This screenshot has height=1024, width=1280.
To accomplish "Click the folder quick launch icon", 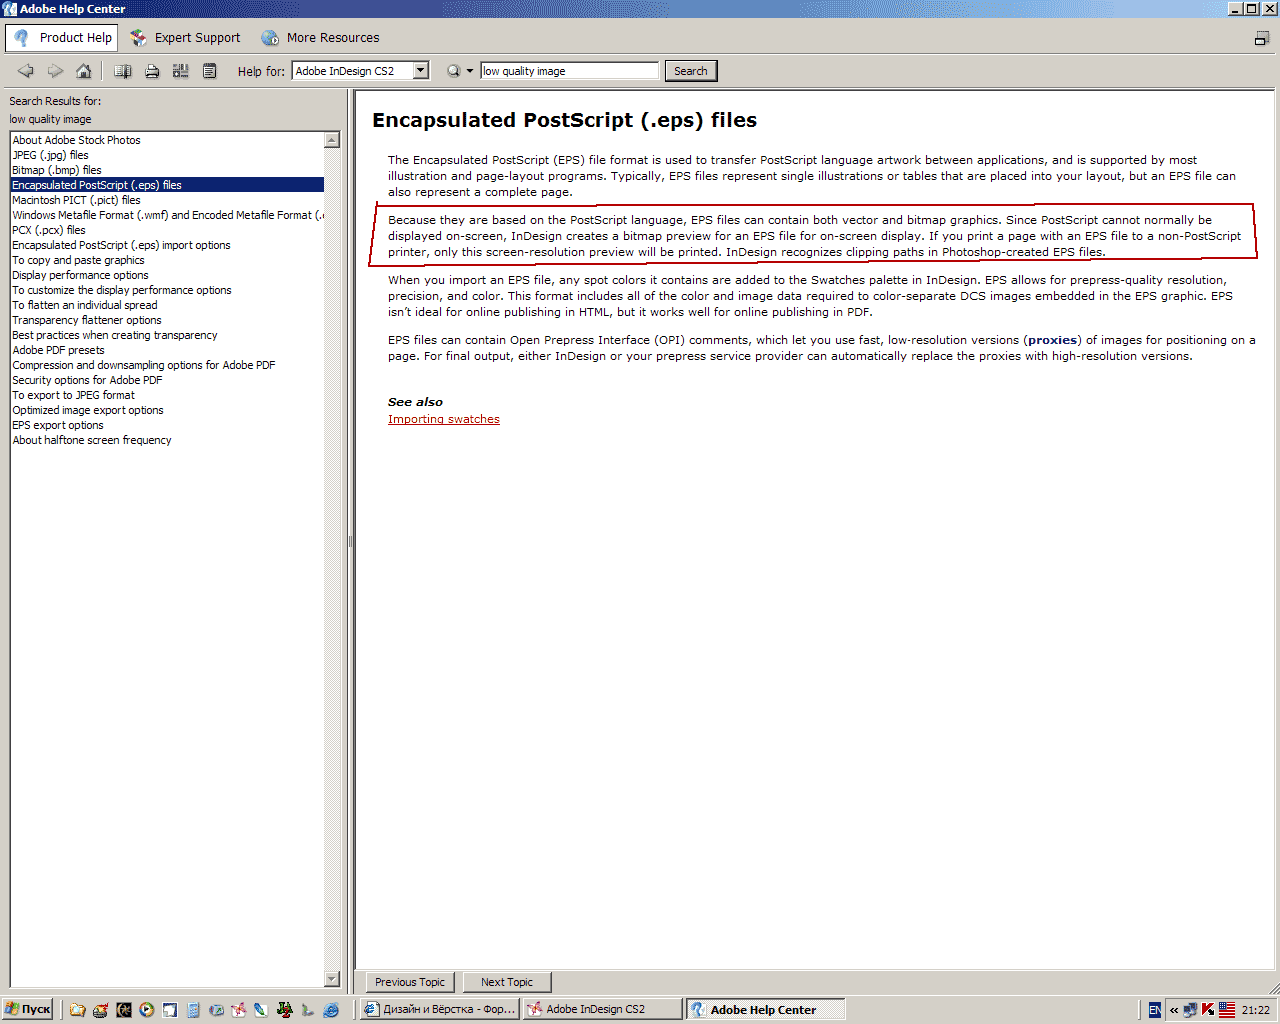I will click(78, 1010).
